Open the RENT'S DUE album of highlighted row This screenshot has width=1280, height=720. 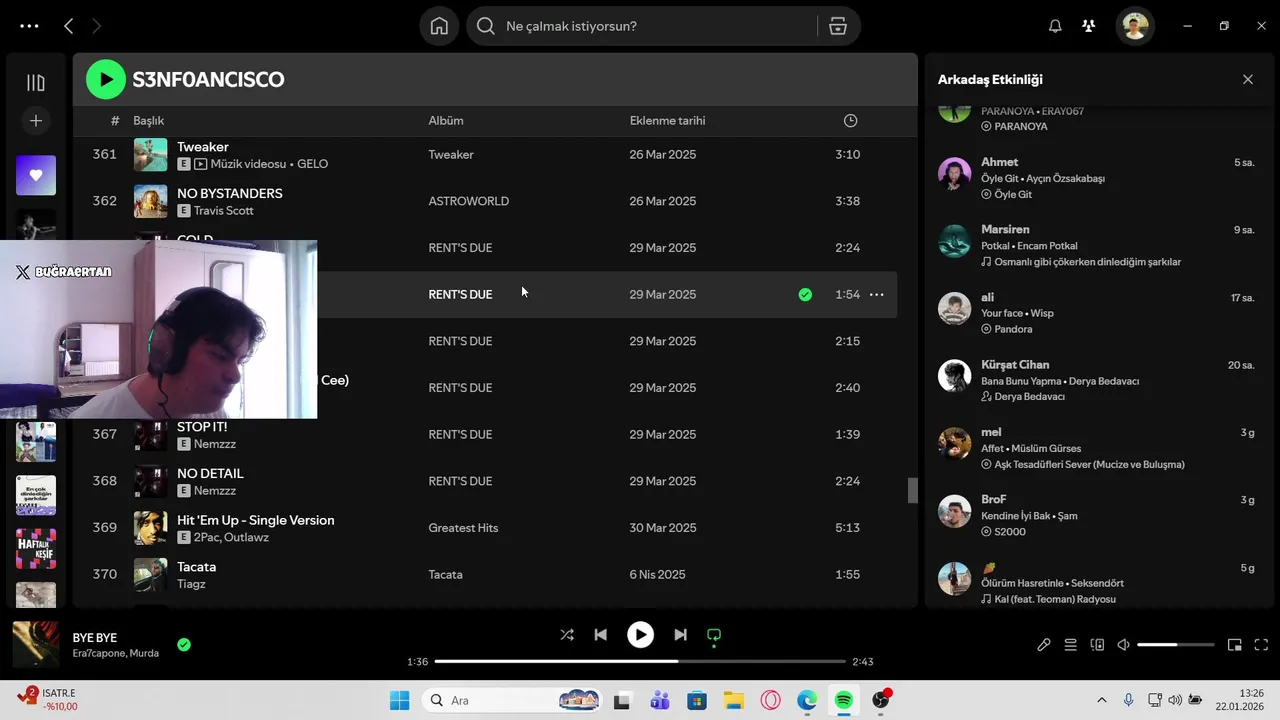click(x=460, y=295)
